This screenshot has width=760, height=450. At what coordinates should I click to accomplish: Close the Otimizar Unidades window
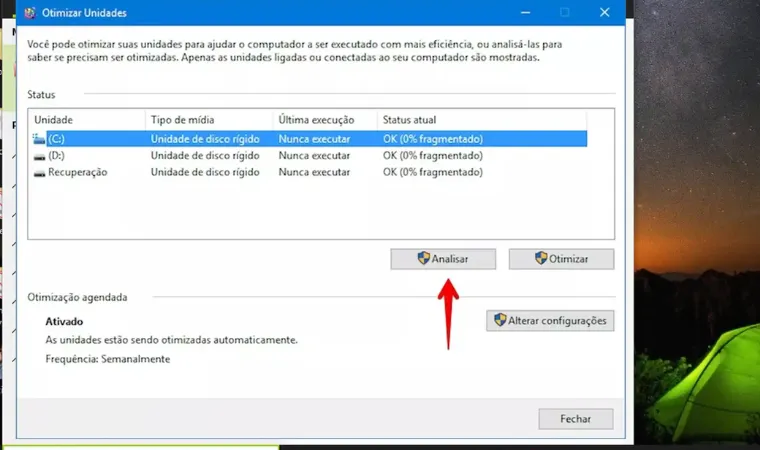point(604,13)
